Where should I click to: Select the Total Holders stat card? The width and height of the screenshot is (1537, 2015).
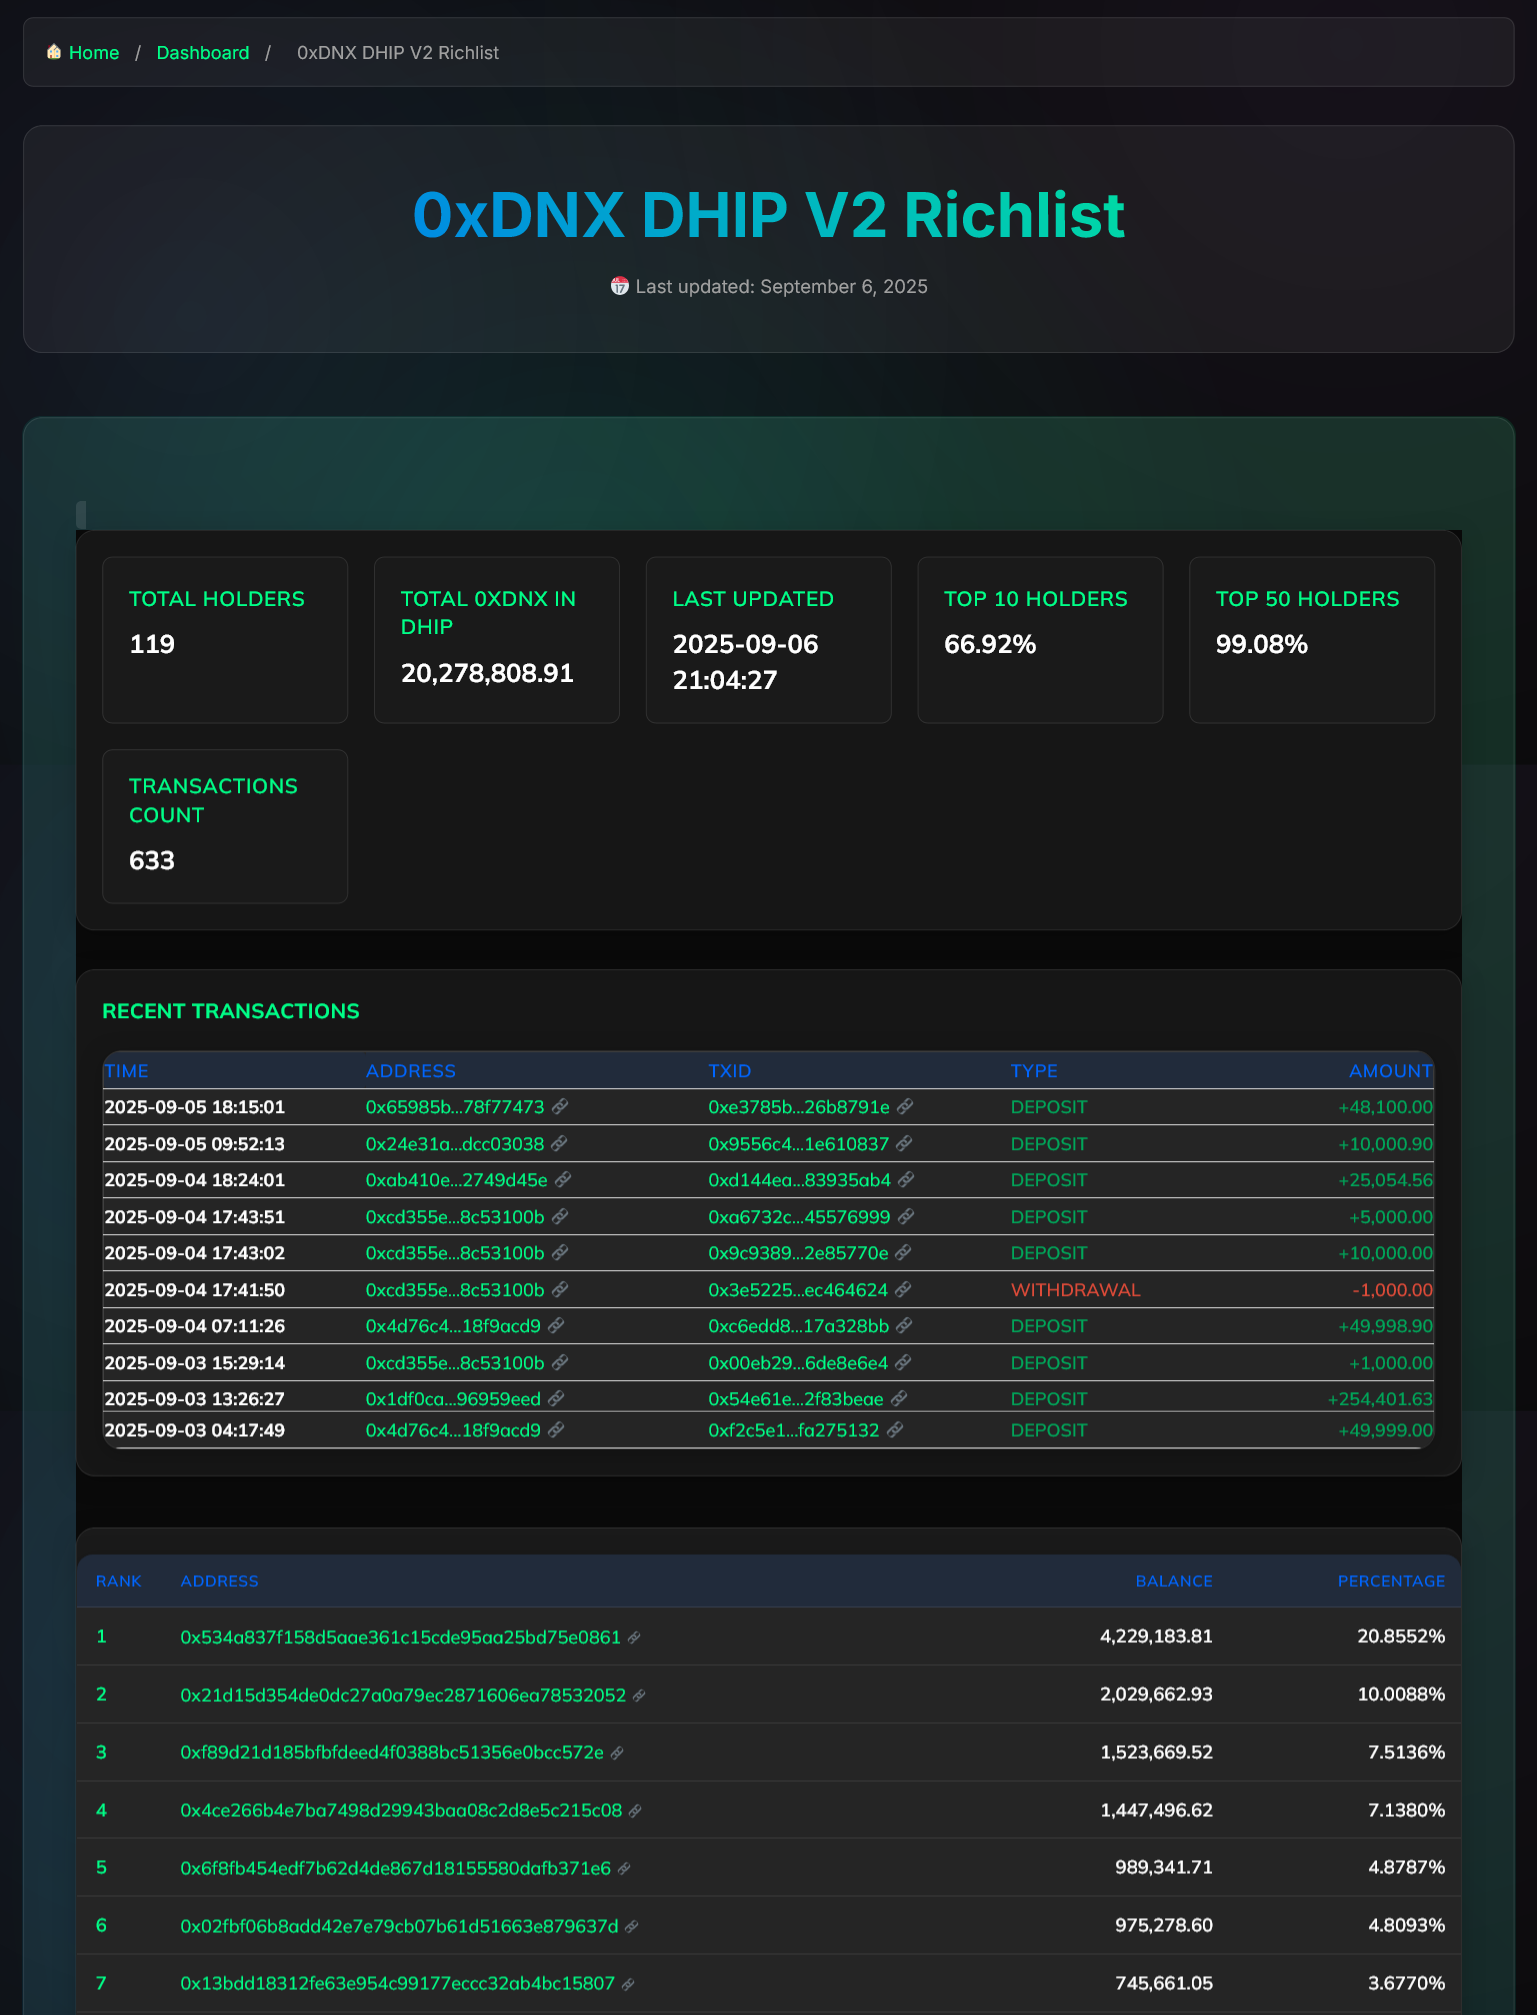point(225,640)
